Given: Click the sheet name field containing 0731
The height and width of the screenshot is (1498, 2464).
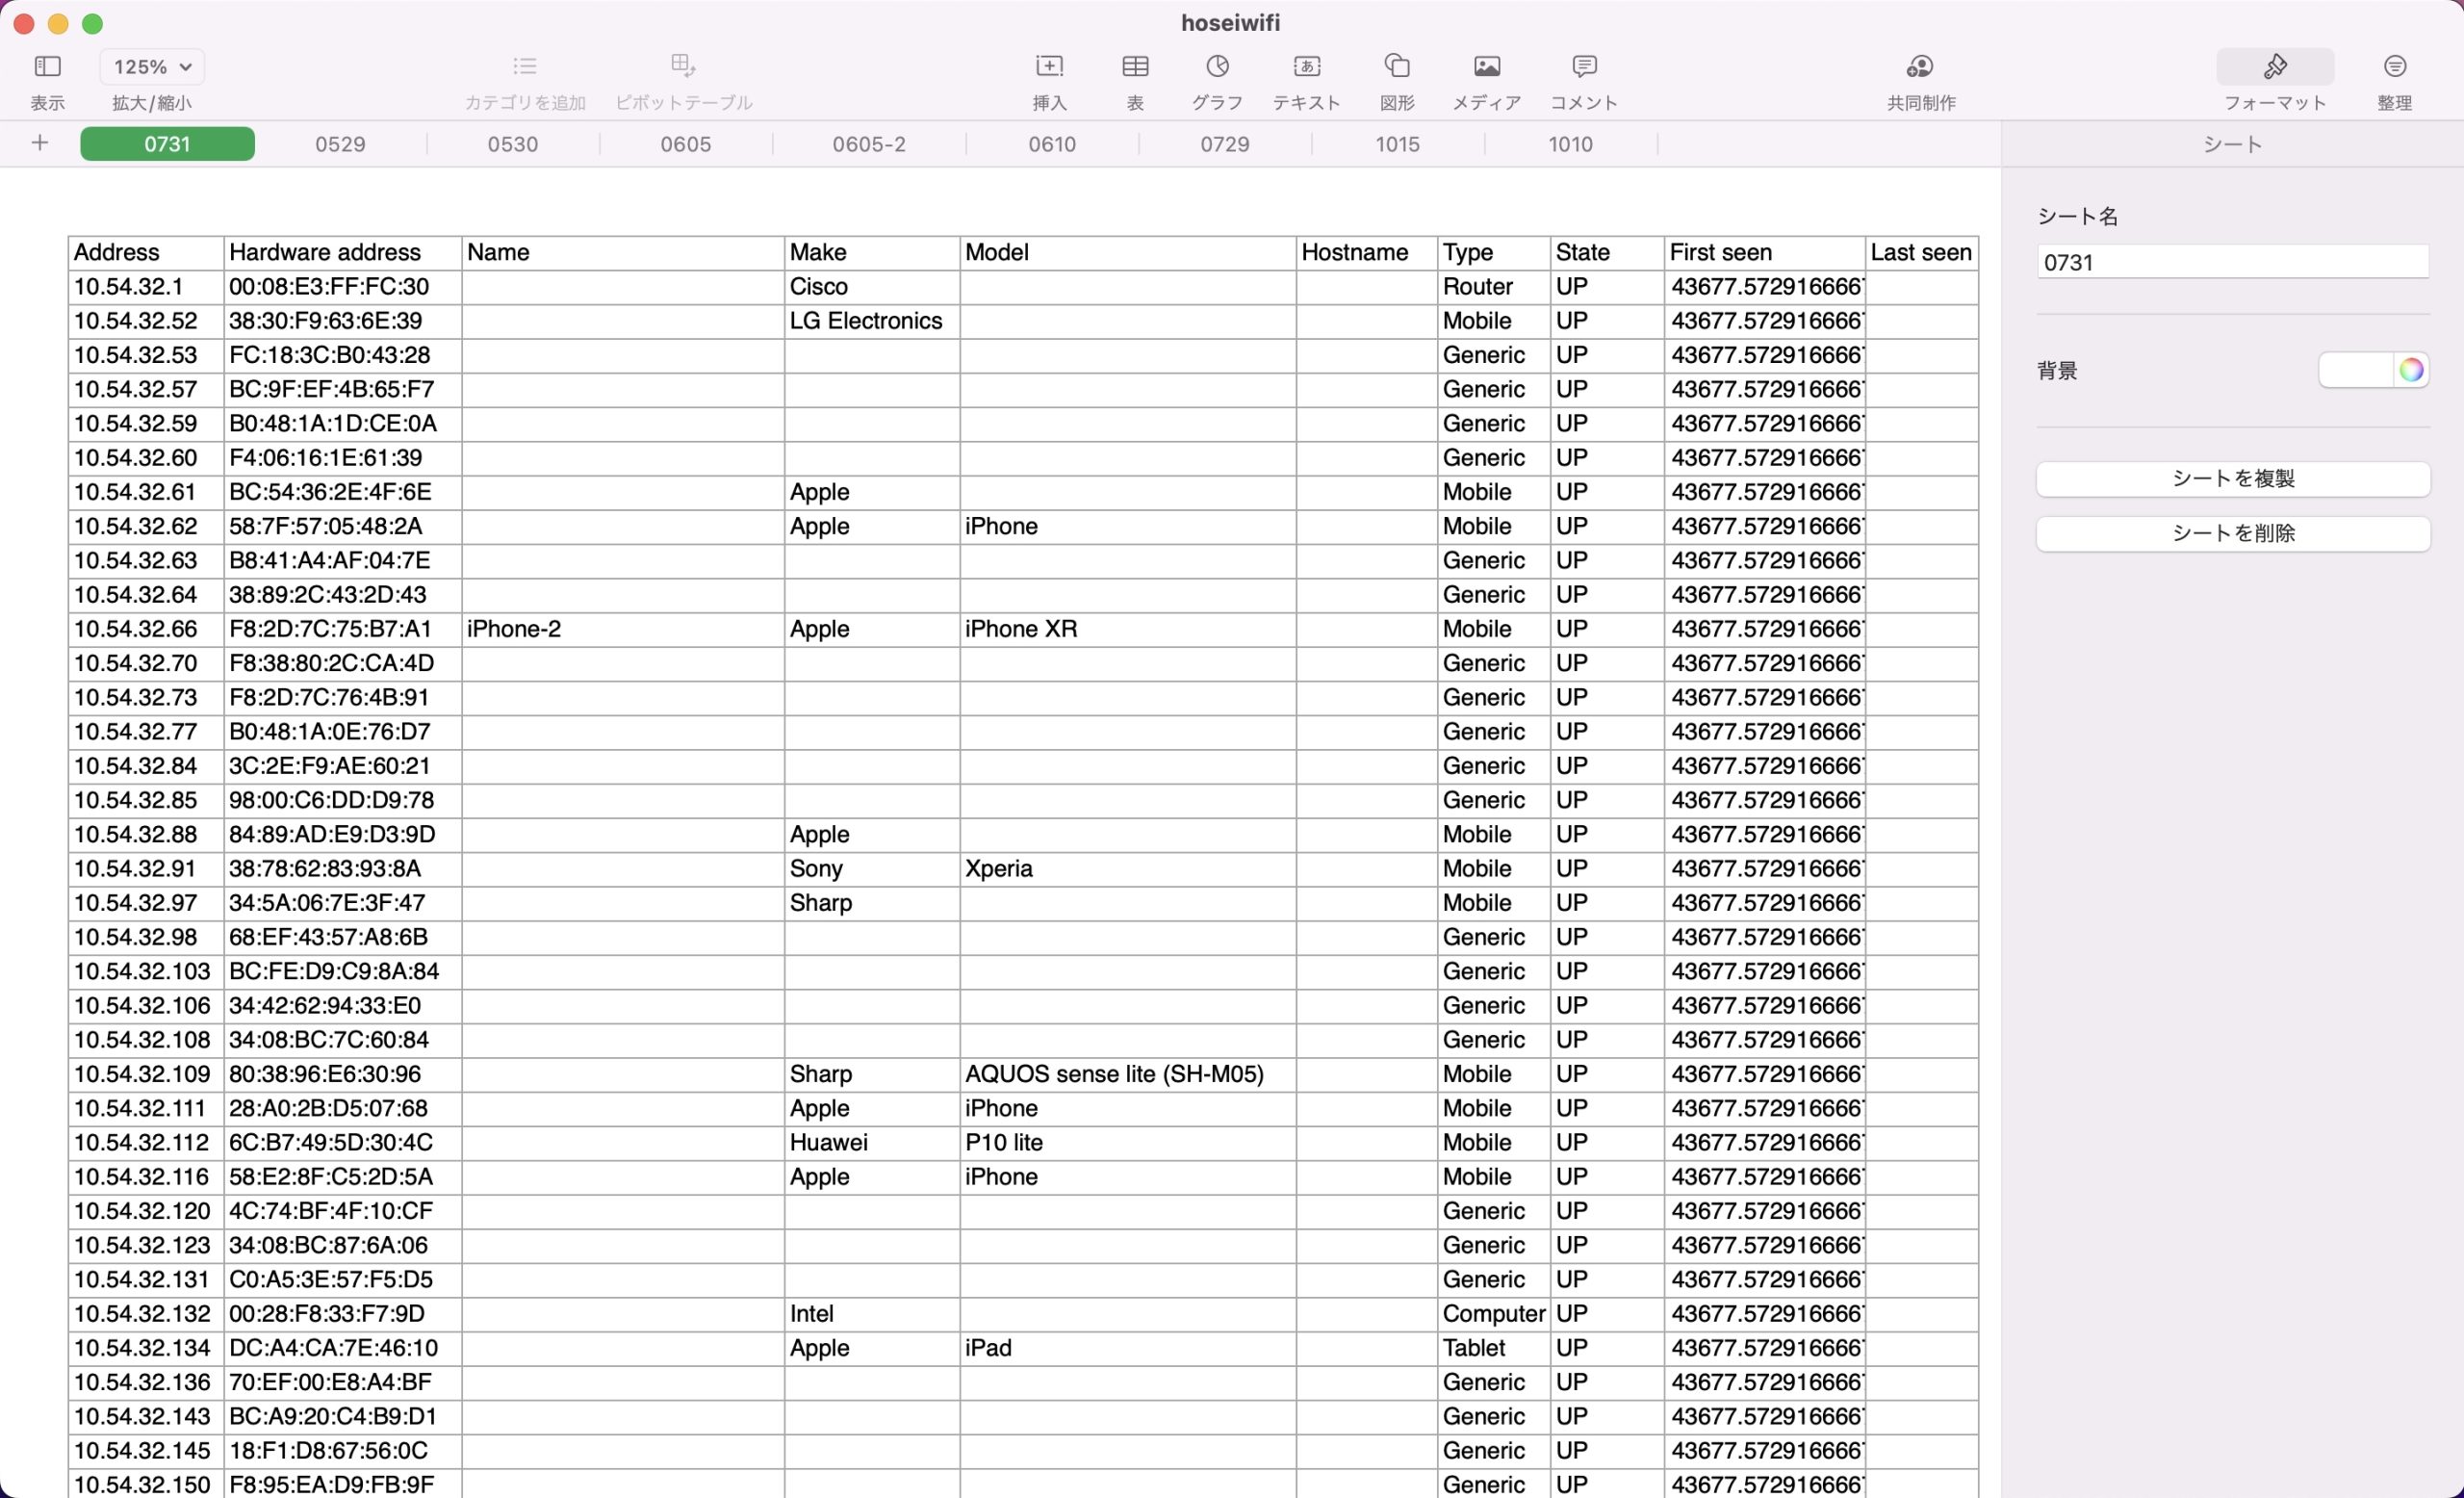Looking at the screenshot, I should pos(2232,263).
